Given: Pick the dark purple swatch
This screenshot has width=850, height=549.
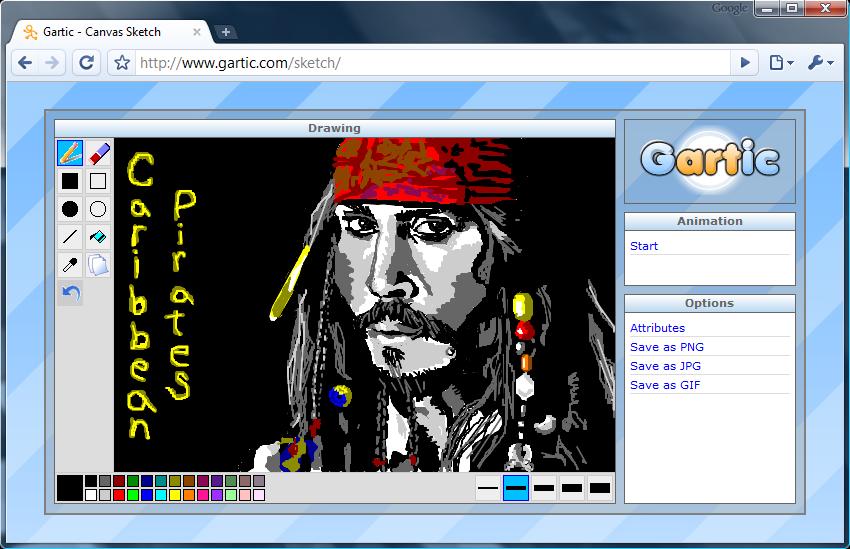Looking at the screenshot, I should [x=217, y=481].
